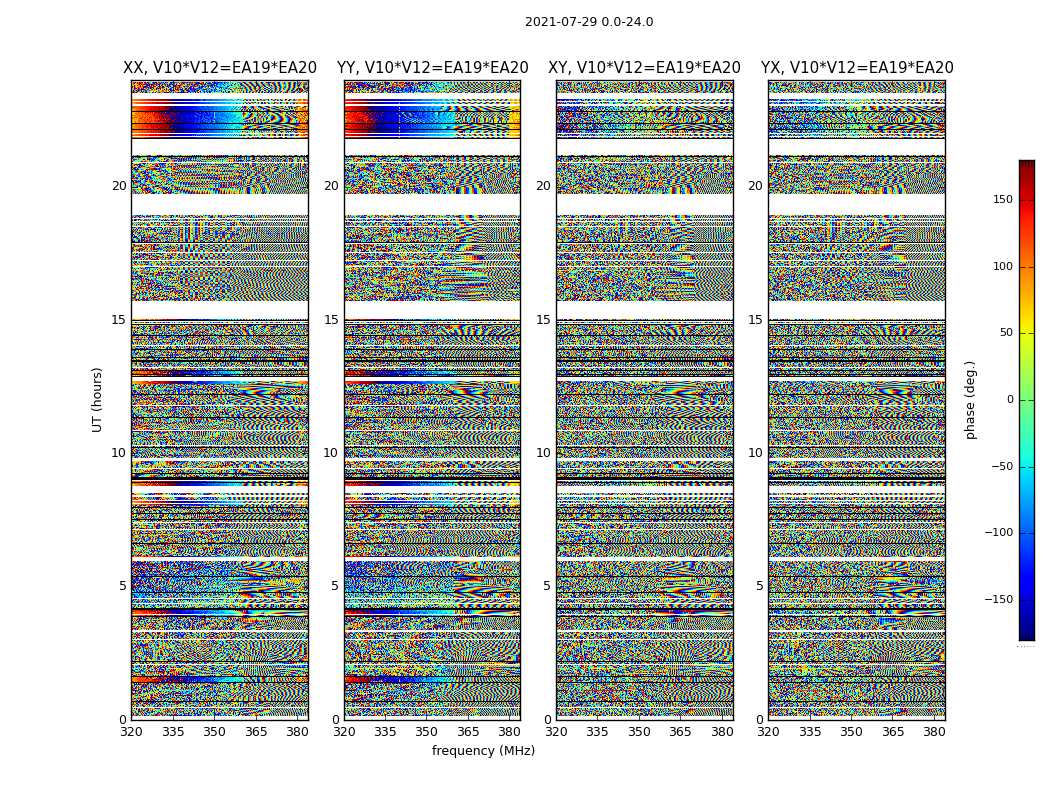Click the colorbar tick label 100
Image resolution: width=1050 pixels, height=800 pixels.
tap(1003, 266)
